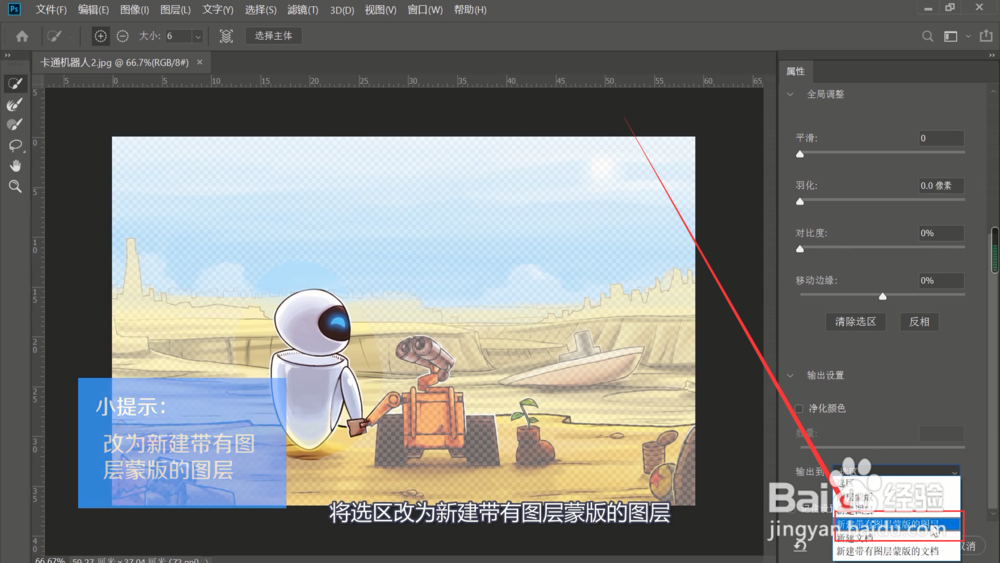Choose 新建带有图层蒙版的图层 option
1000x563 pixels.
tap(897, 524)
